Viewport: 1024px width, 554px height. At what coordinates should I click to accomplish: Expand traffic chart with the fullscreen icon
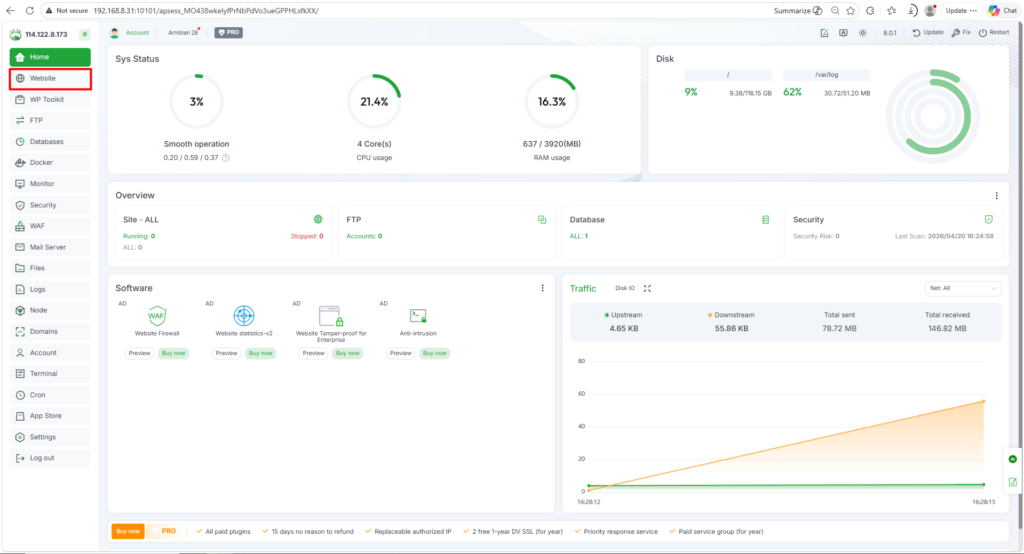pos(647,288)
